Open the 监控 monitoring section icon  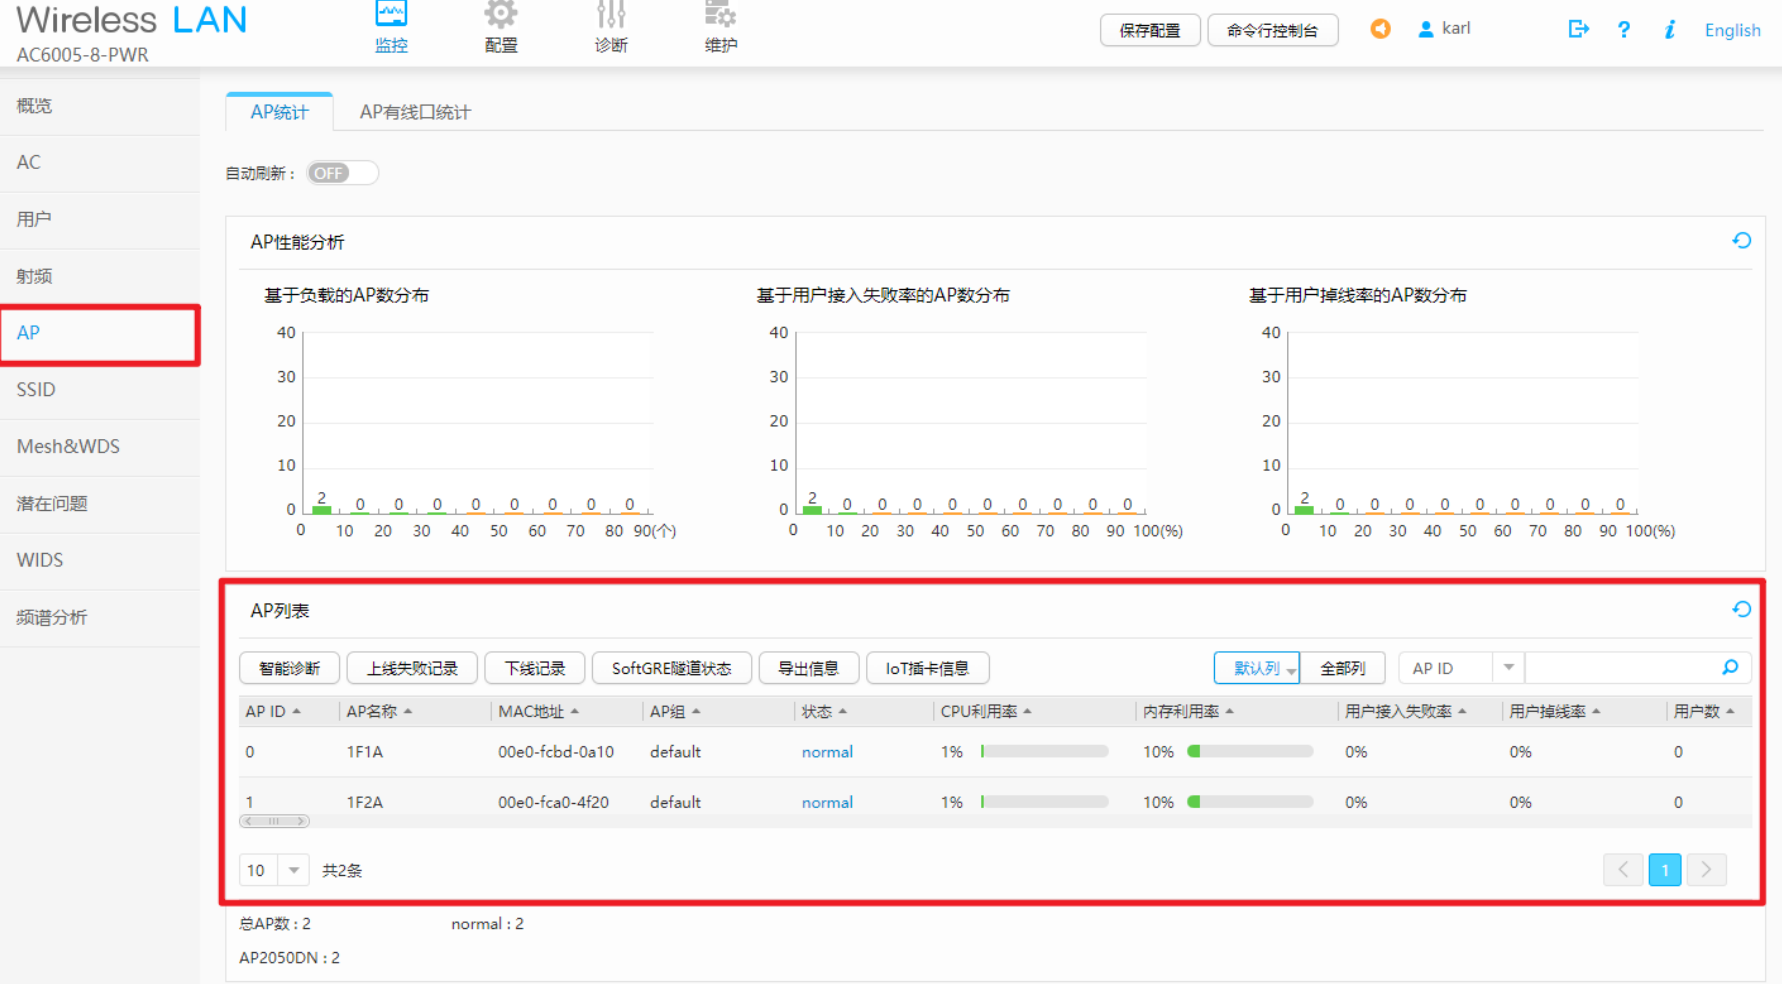point(391,15)
